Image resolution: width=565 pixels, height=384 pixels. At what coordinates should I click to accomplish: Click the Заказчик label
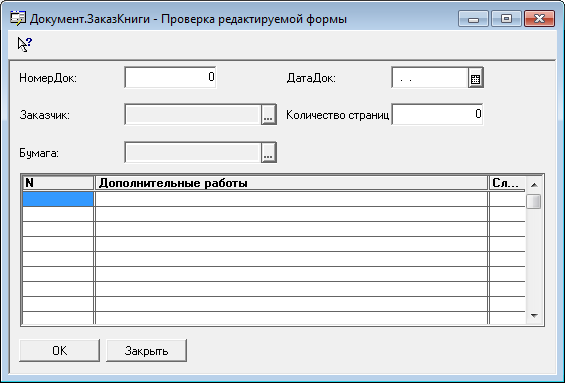[x=45, y=115]
